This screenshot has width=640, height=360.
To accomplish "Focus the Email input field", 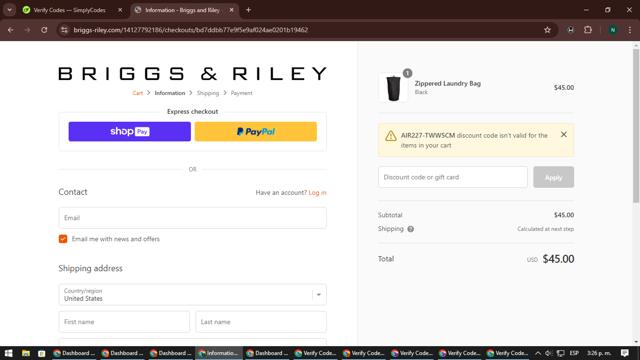I will point(192,218).
